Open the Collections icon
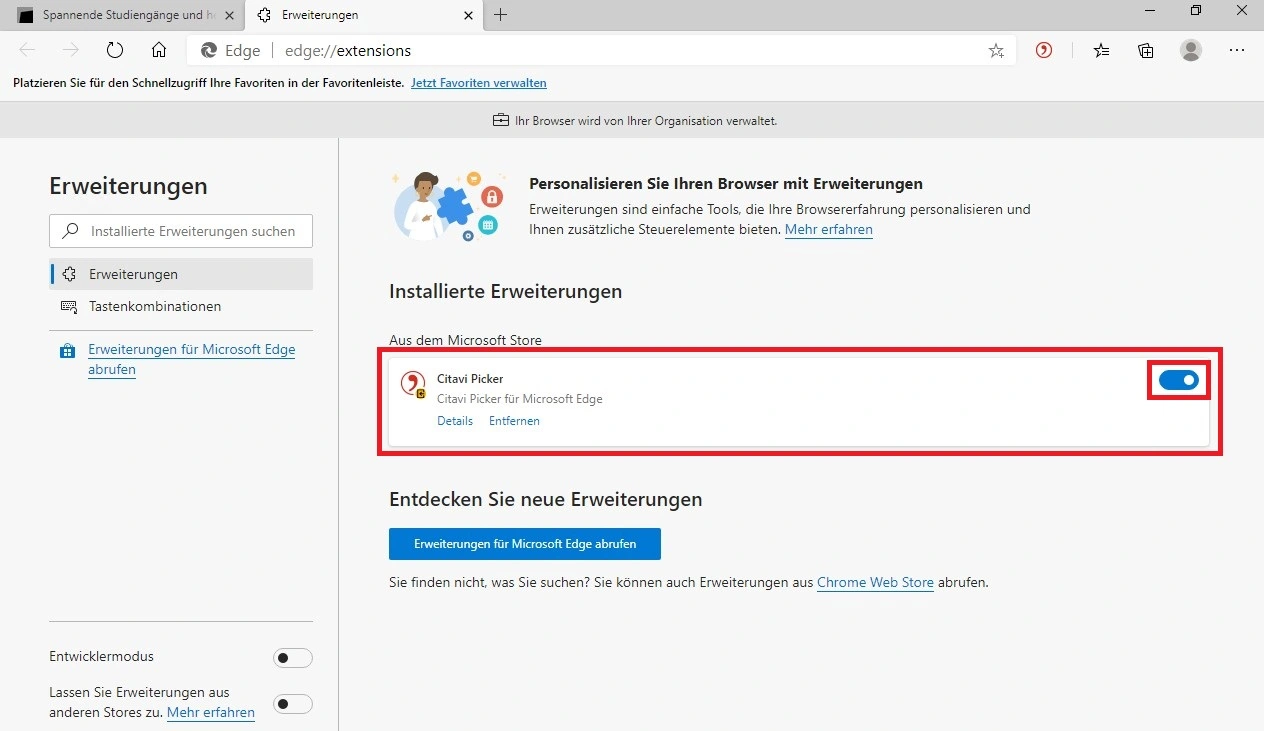Screen dimensions: 1264x731 [1146, 50]
